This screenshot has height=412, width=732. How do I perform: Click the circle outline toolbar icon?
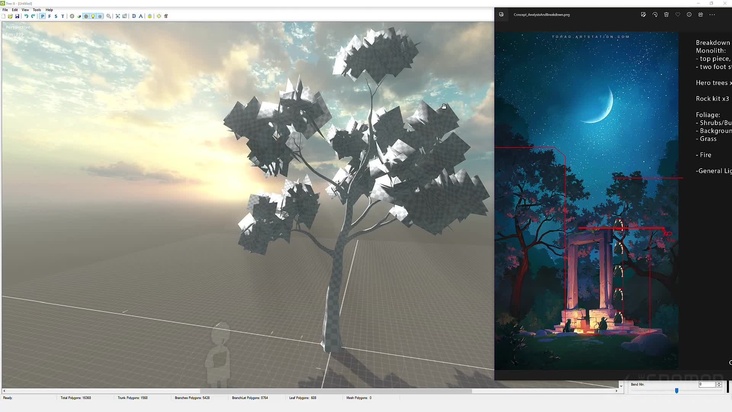72,16
